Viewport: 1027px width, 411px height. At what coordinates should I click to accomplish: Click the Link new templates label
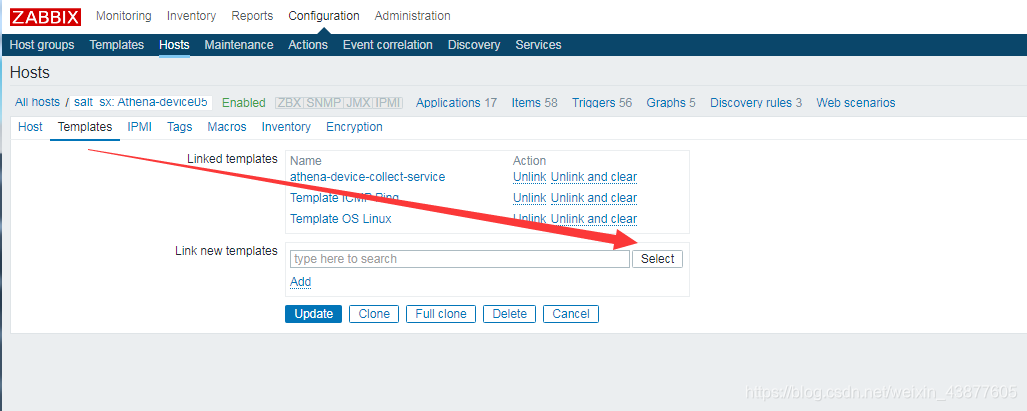[227, 251]
